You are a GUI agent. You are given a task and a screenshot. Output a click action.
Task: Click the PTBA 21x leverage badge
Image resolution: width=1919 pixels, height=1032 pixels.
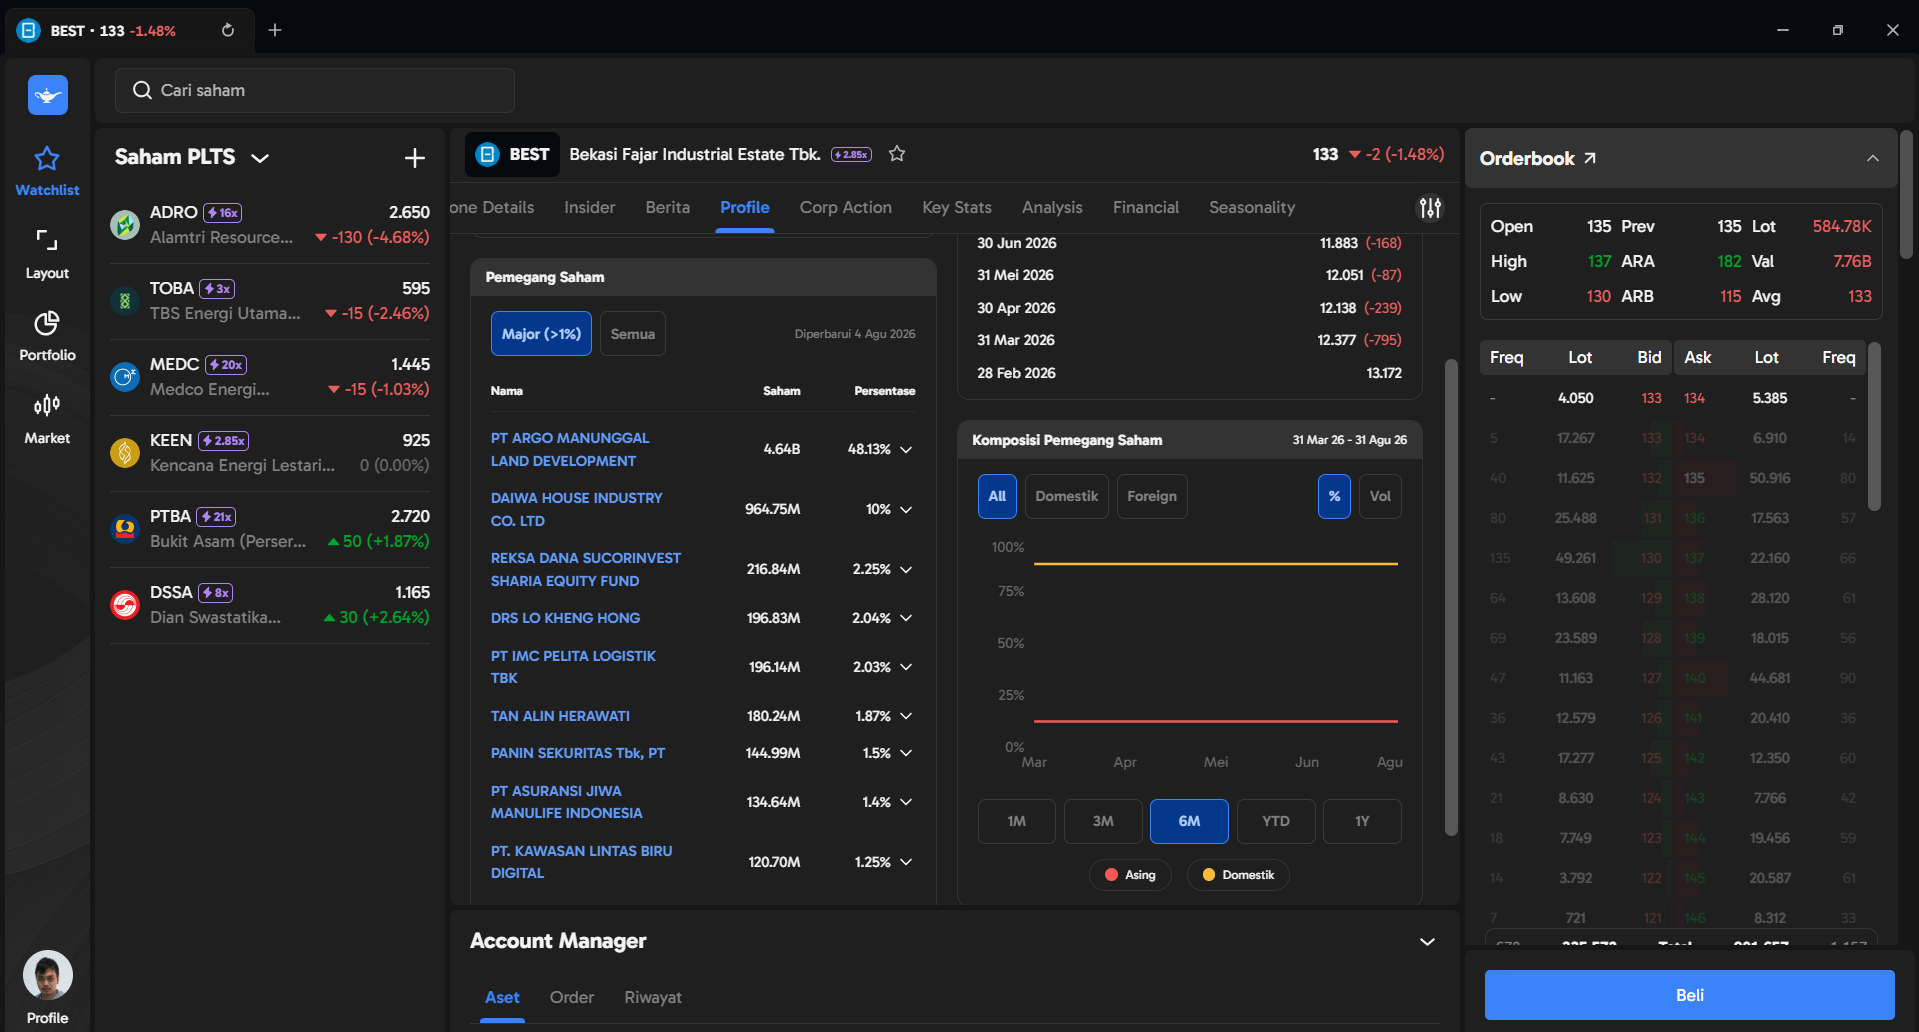pos(216,517)
